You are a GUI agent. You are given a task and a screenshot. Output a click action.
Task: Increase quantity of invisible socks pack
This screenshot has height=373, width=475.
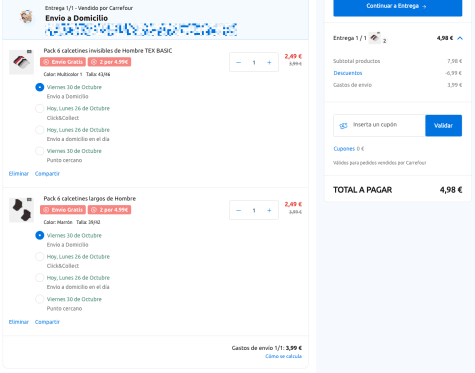point(269,62)
